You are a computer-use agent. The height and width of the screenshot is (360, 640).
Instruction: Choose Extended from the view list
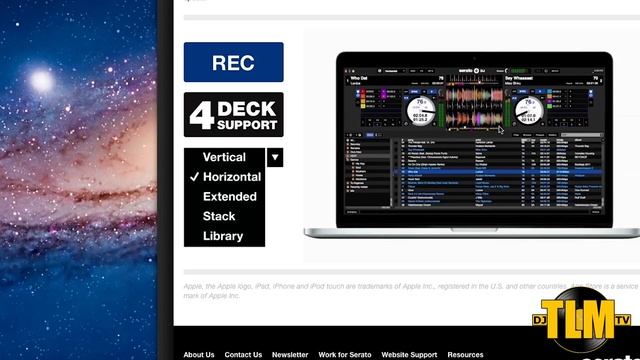tap(230, 196)
